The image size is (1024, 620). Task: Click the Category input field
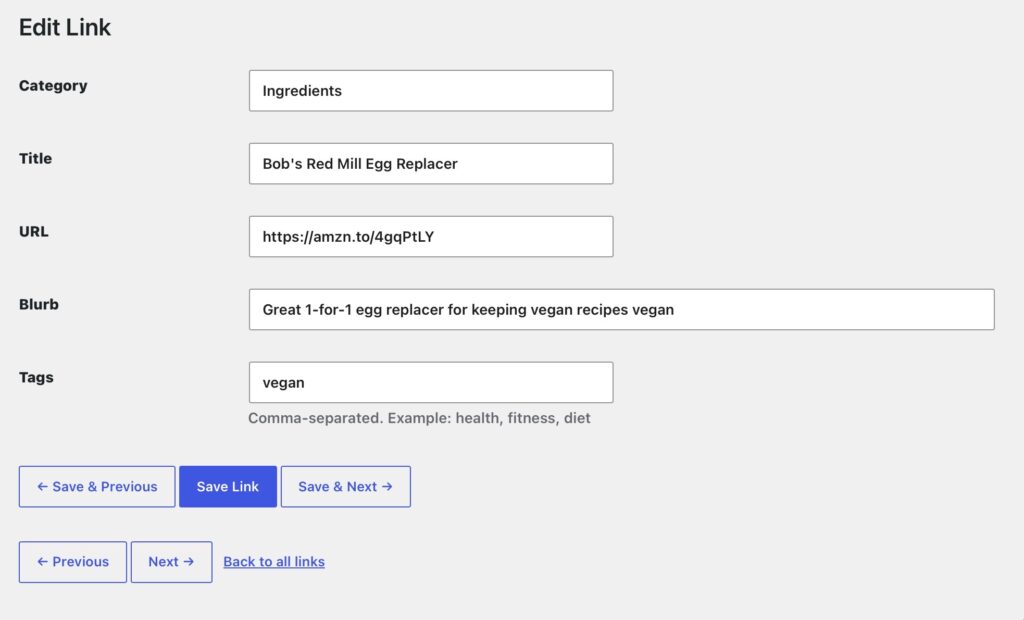click(x=431, y=91)
